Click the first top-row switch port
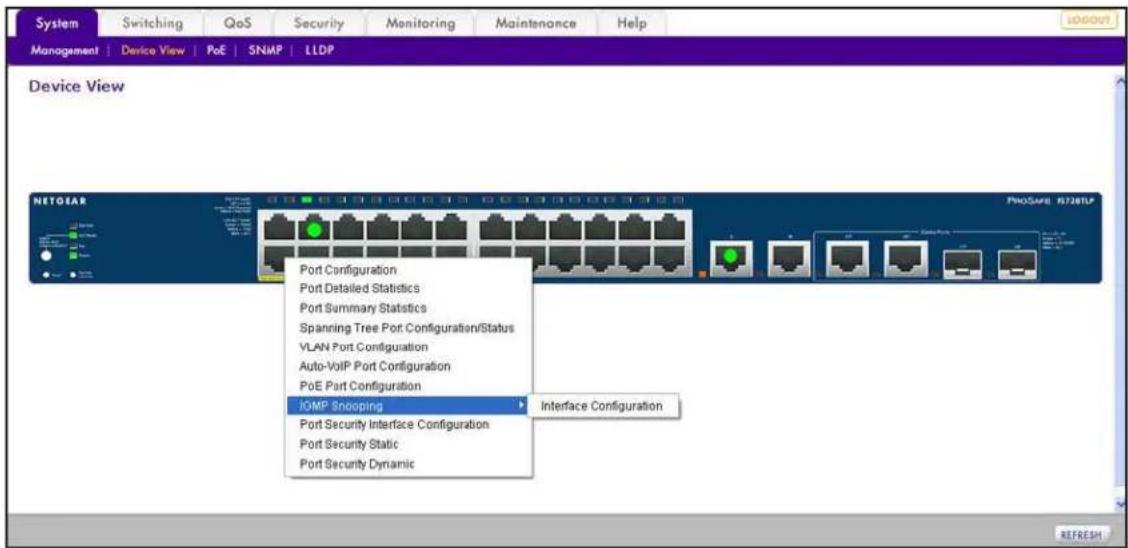The width and height of the screenshot is (1128, 548). [279, 229]
